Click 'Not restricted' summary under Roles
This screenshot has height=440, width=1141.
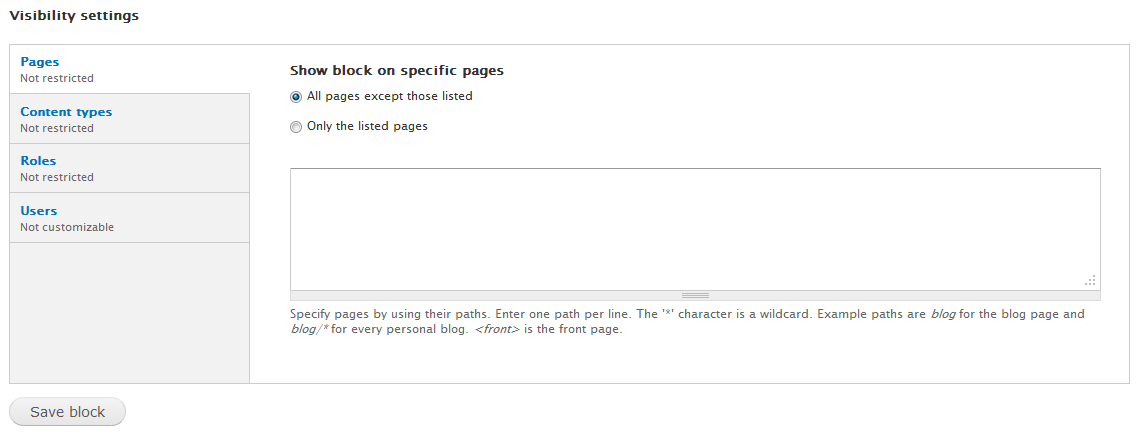pos(57,177)
